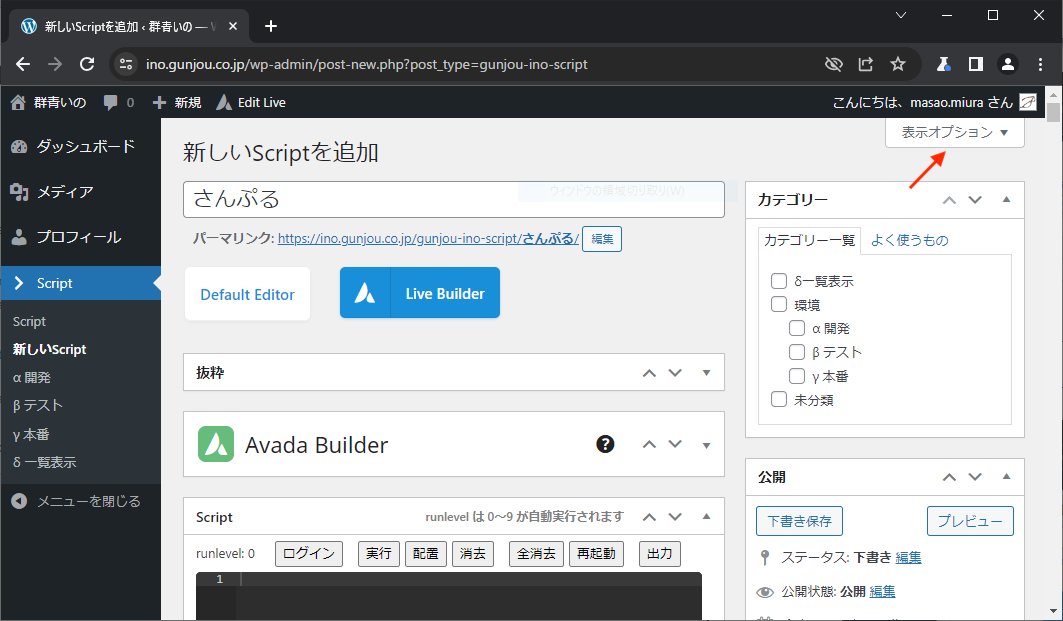Click the 下書き保存 button
Screen dimensions: 1063x621
pos(799,521)
